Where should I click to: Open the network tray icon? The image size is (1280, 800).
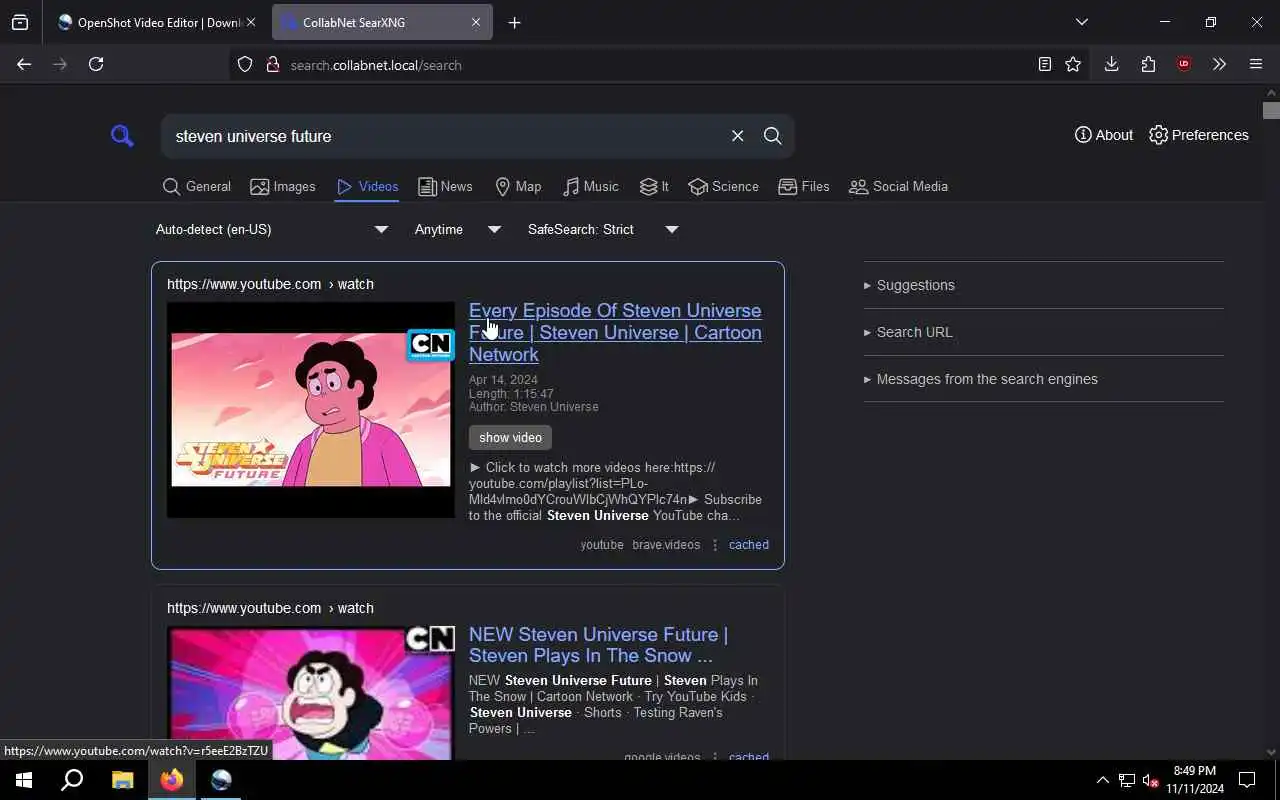pos(1126,780)
